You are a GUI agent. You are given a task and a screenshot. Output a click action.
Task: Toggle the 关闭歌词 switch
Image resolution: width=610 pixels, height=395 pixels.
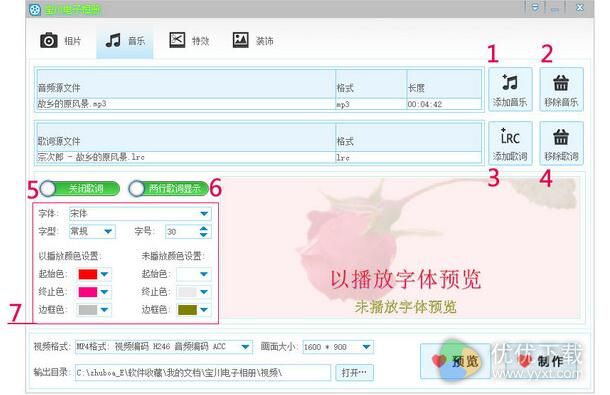[x=80, y=189]
